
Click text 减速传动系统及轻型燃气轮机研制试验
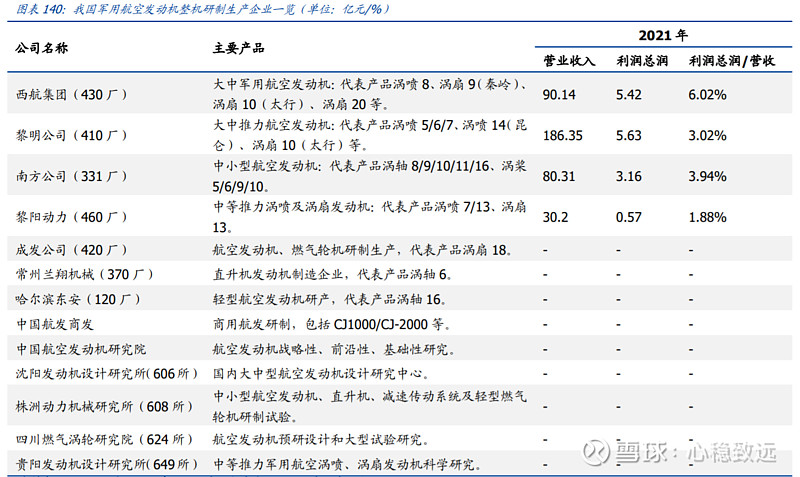[369, 407]
